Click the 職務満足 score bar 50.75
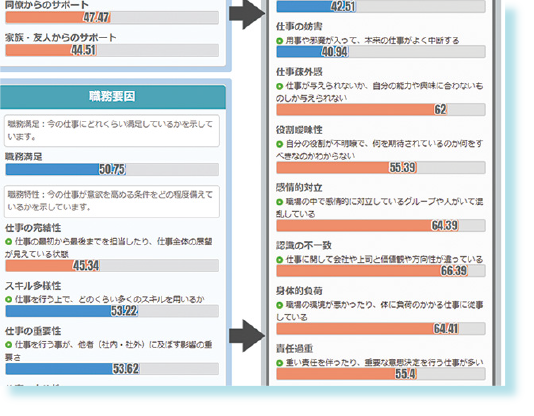The height and width of the screenshot is (416, 534). (x=112, y=170)
